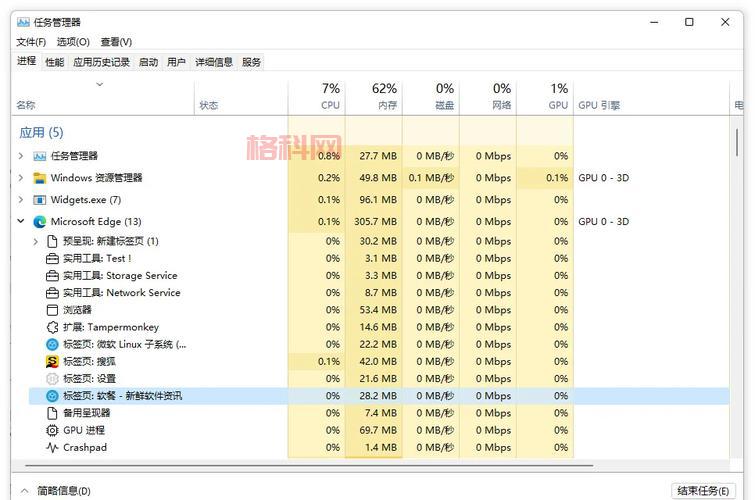Click the vertical scrollbar thumb
Image resolution: width=755 pixels, height=500 pixels.
737,142
